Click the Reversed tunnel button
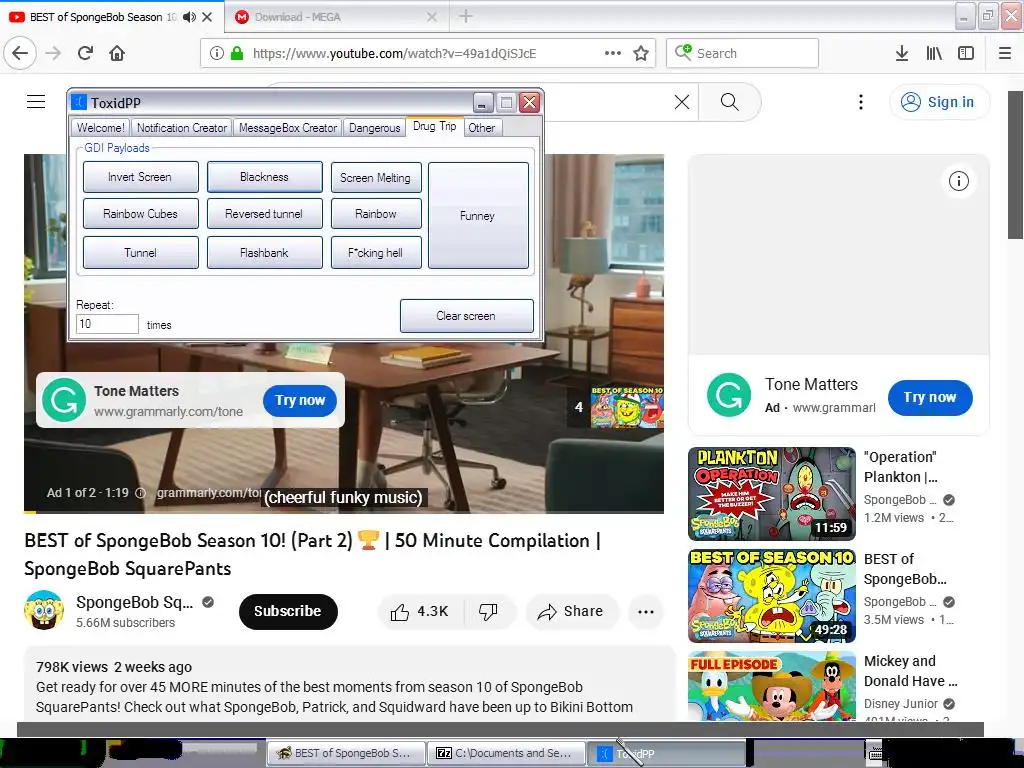The width and height of the screenshot is (1024, 768). click(264, 214)
